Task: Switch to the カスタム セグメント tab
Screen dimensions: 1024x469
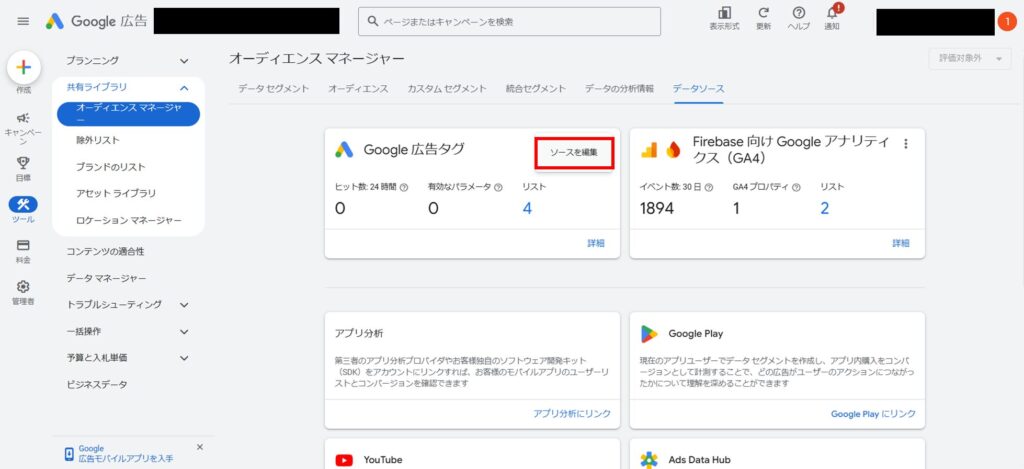Action: [447, 89]
